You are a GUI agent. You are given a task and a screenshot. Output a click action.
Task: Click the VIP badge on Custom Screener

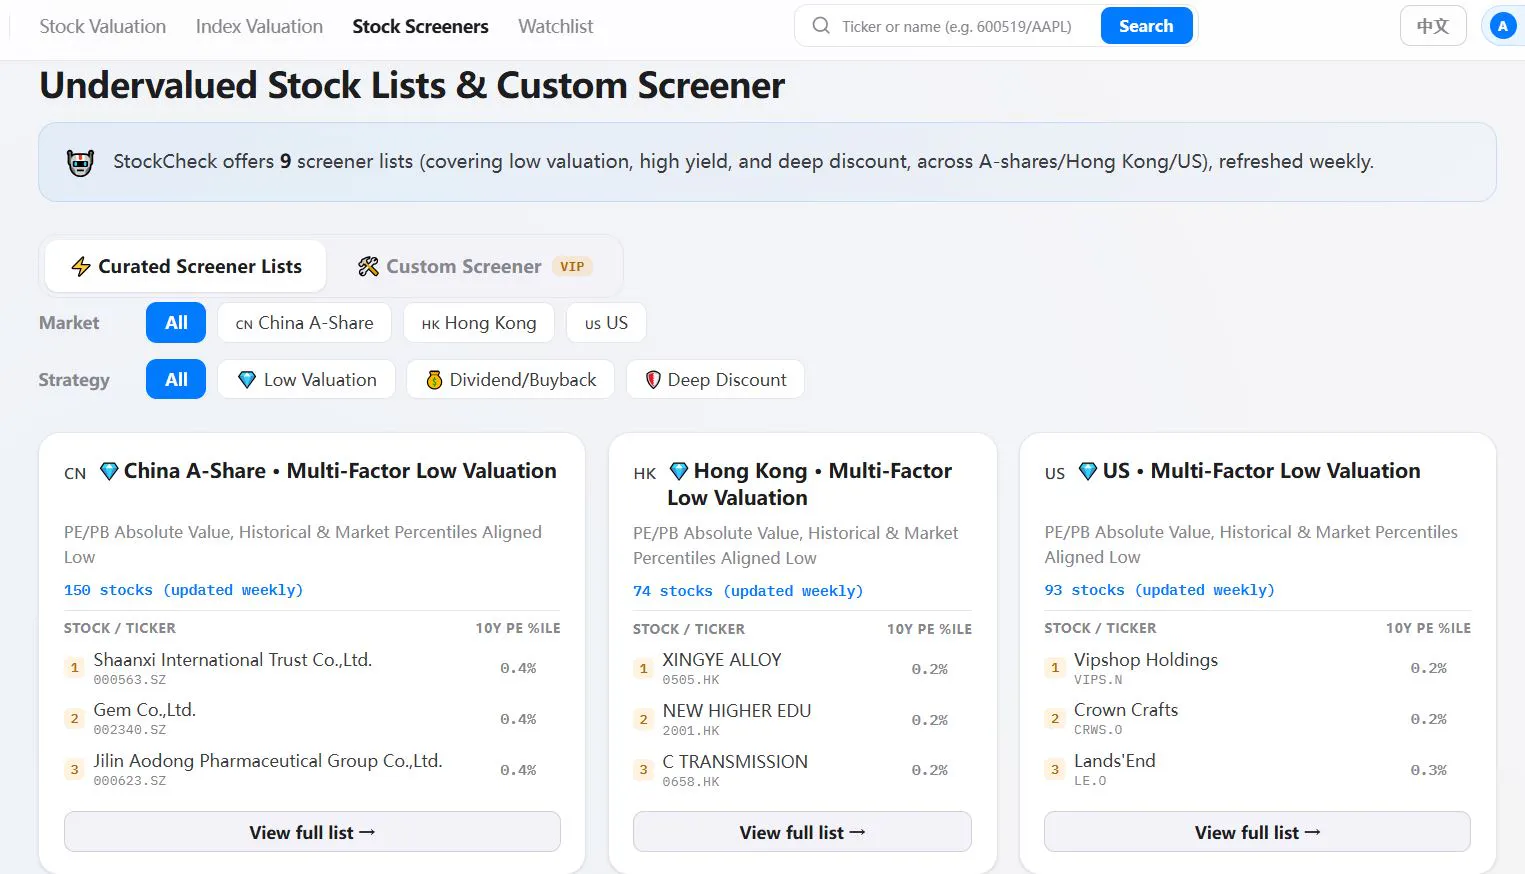(x=572, y=267)
